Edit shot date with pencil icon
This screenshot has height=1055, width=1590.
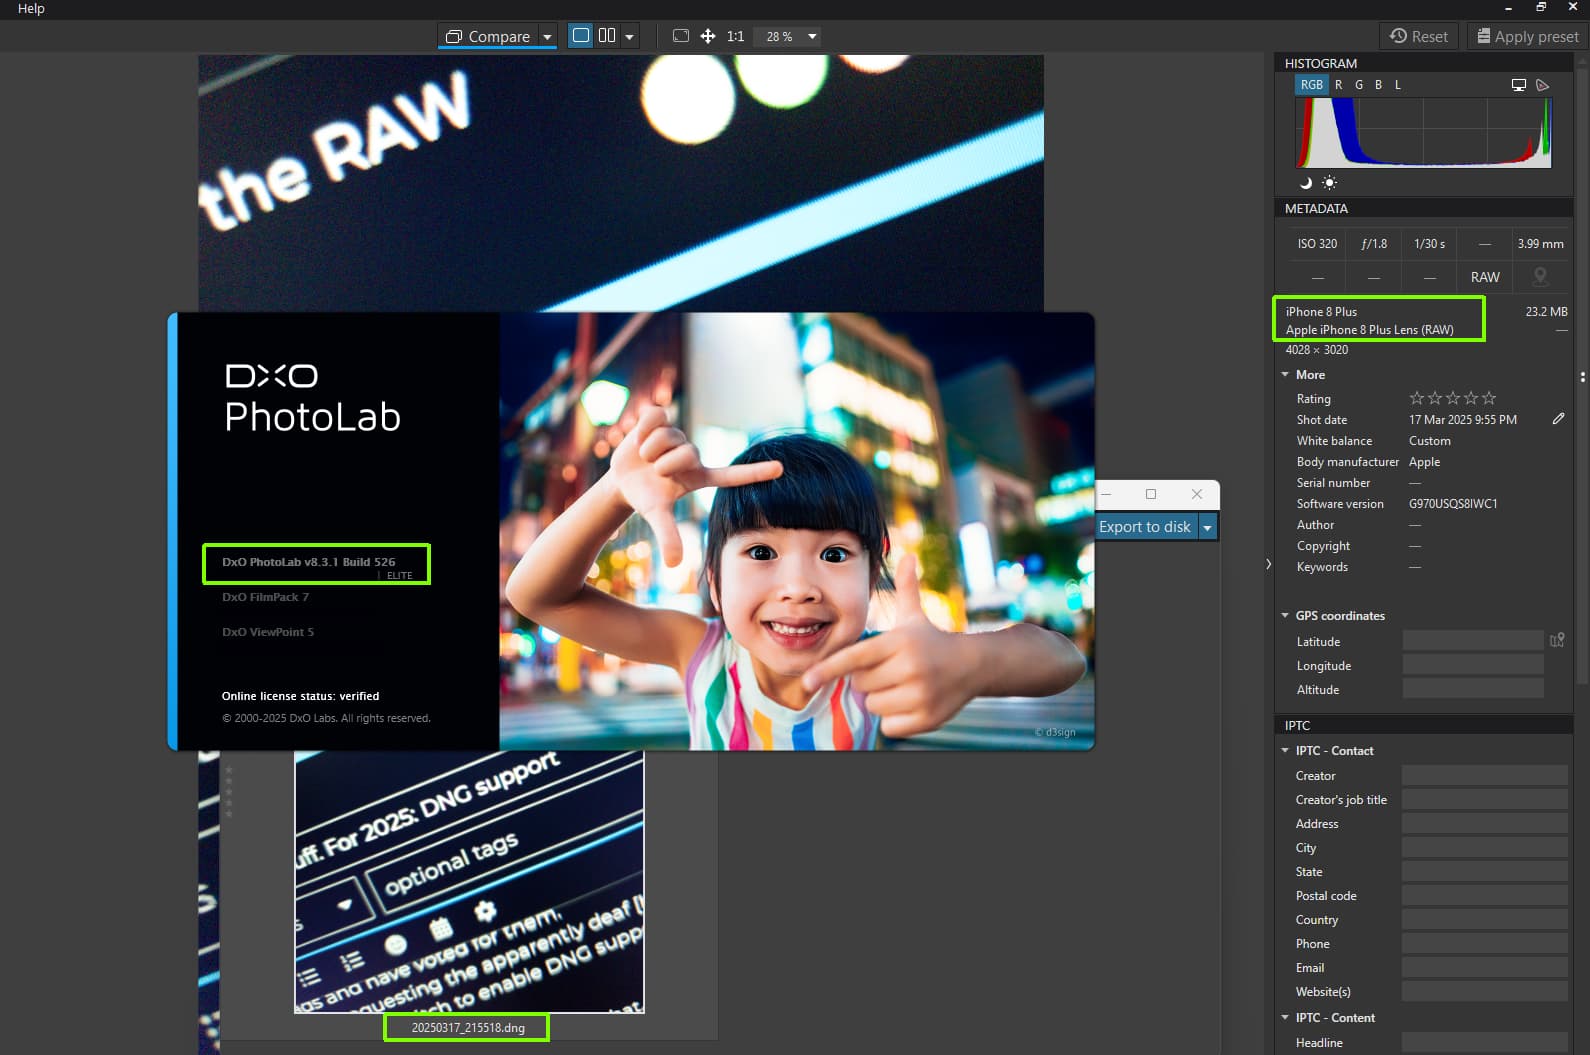click(1558, 419)
